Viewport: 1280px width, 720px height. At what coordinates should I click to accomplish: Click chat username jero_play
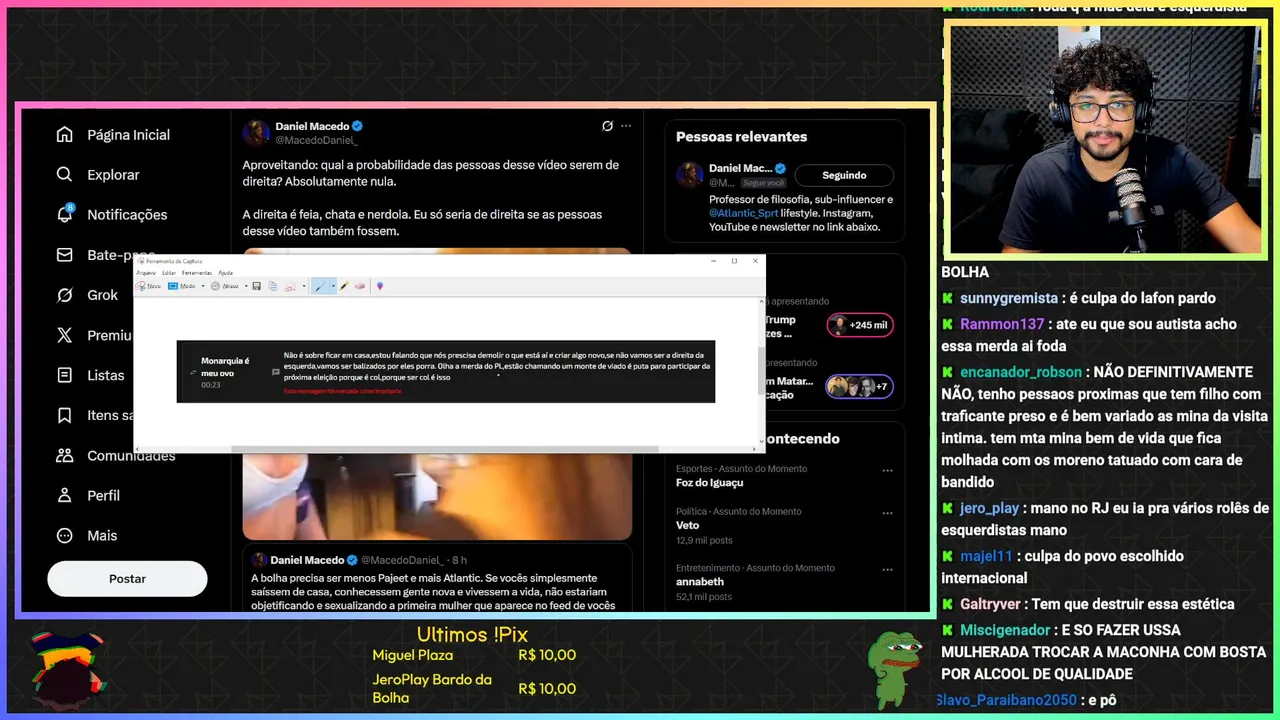coord(989,508)
